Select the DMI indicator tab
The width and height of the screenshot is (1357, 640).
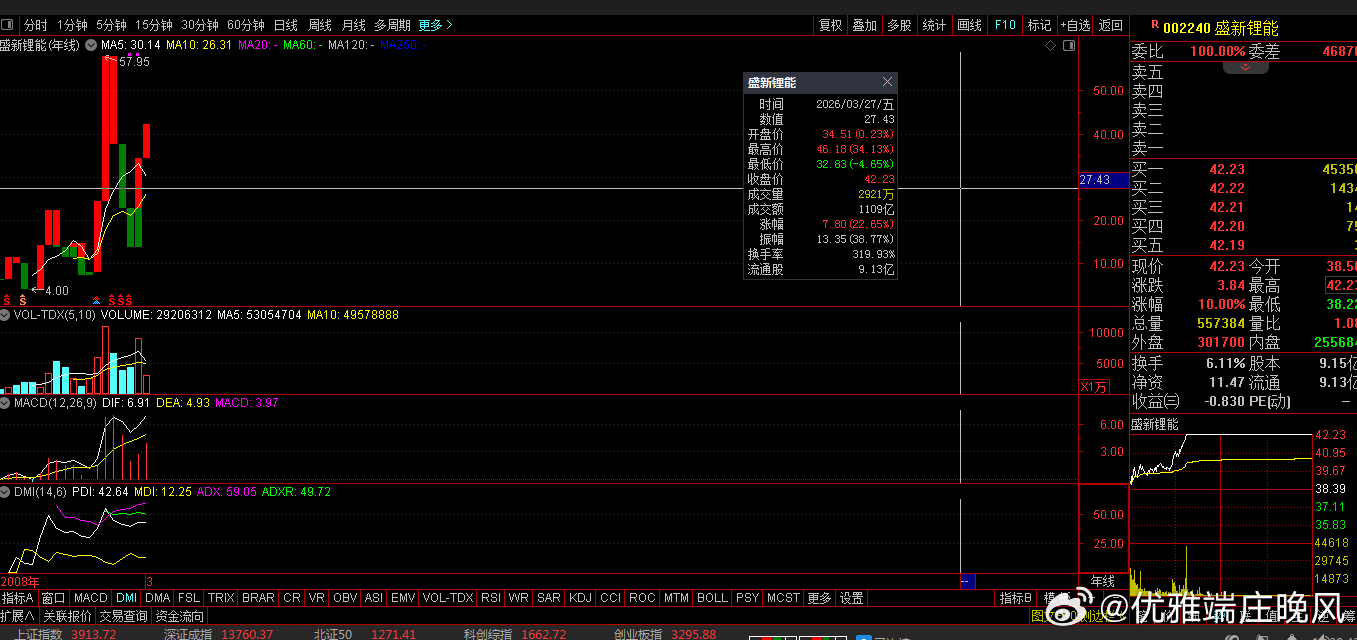pyautogui.click(x=127, y=598)
